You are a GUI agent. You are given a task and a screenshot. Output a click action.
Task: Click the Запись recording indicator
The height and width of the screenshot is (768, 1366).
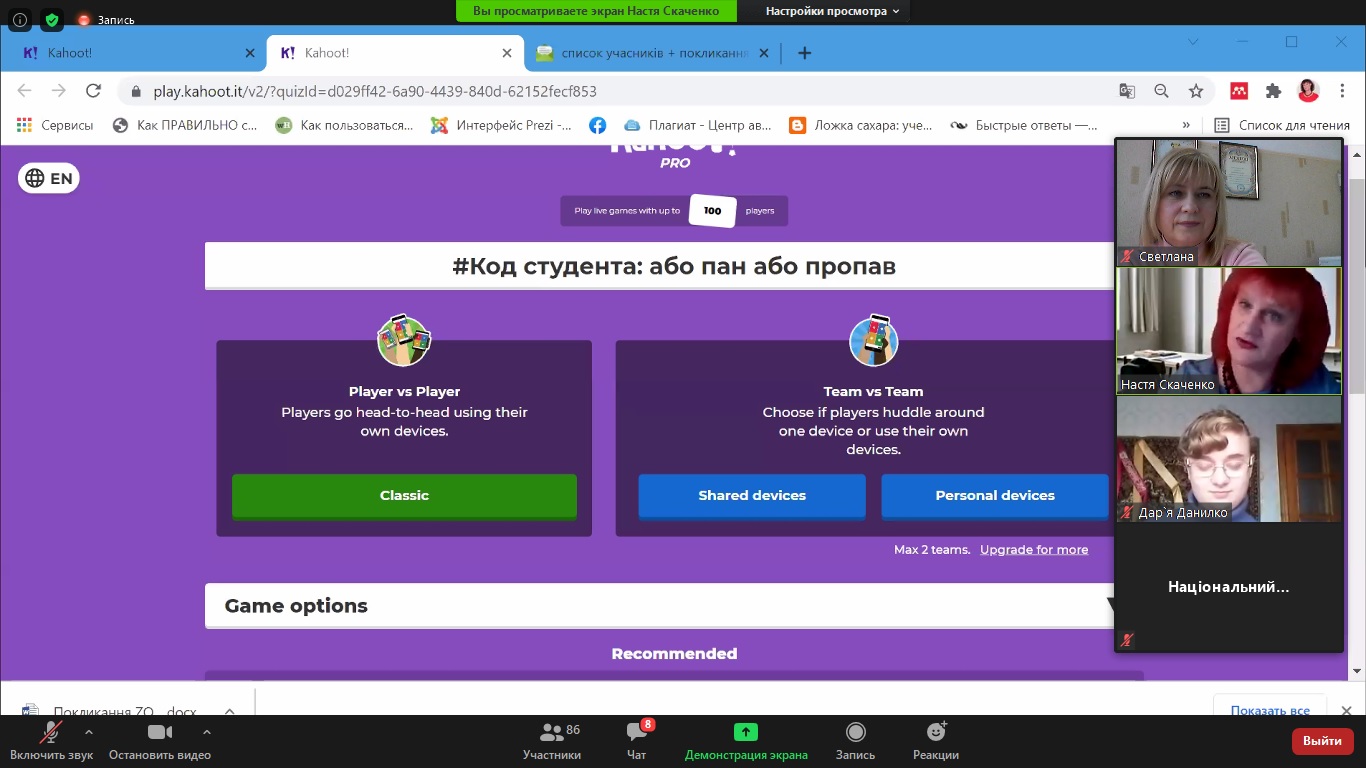[x=106, y=19]
